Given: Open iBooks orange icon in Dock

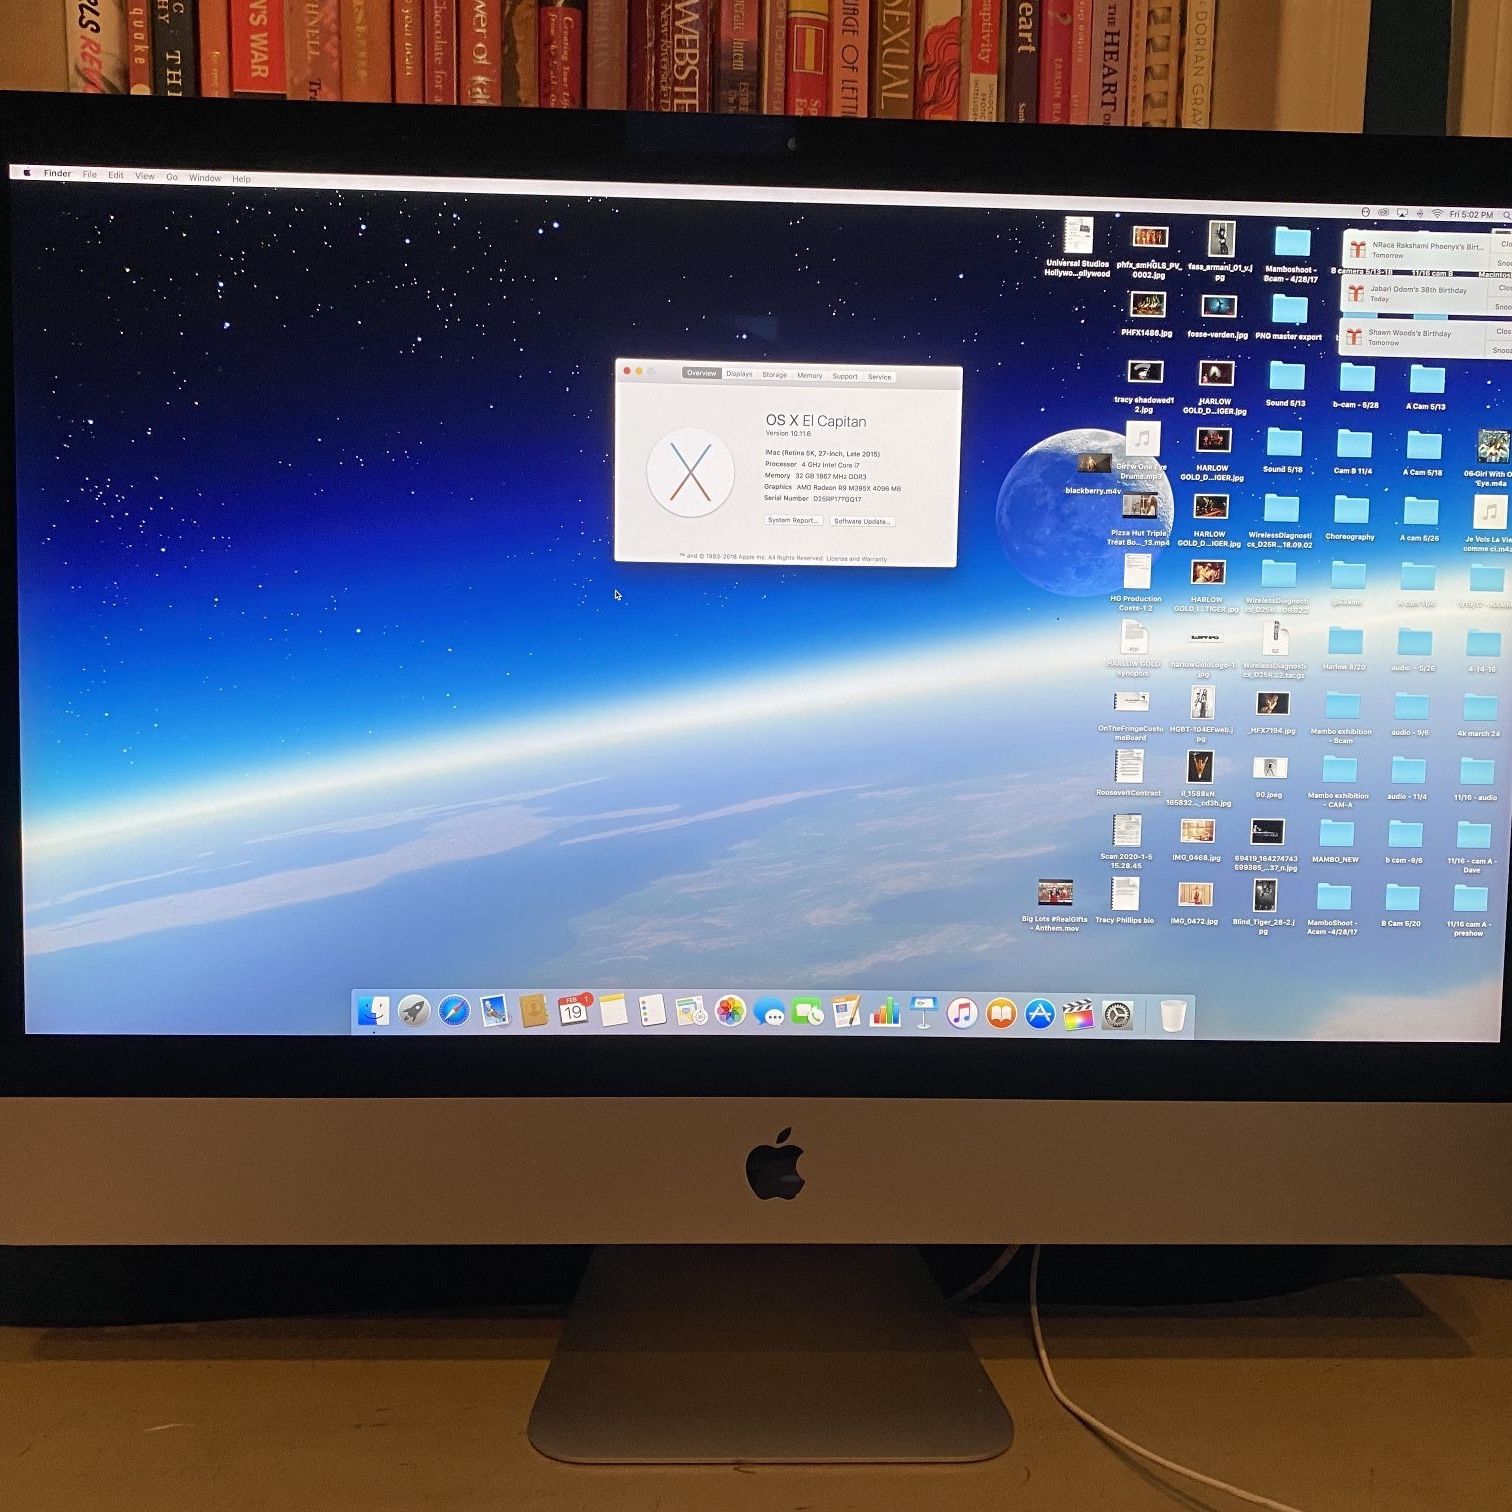Looking at the screenshot, I should click(x=1001, y=1014).
